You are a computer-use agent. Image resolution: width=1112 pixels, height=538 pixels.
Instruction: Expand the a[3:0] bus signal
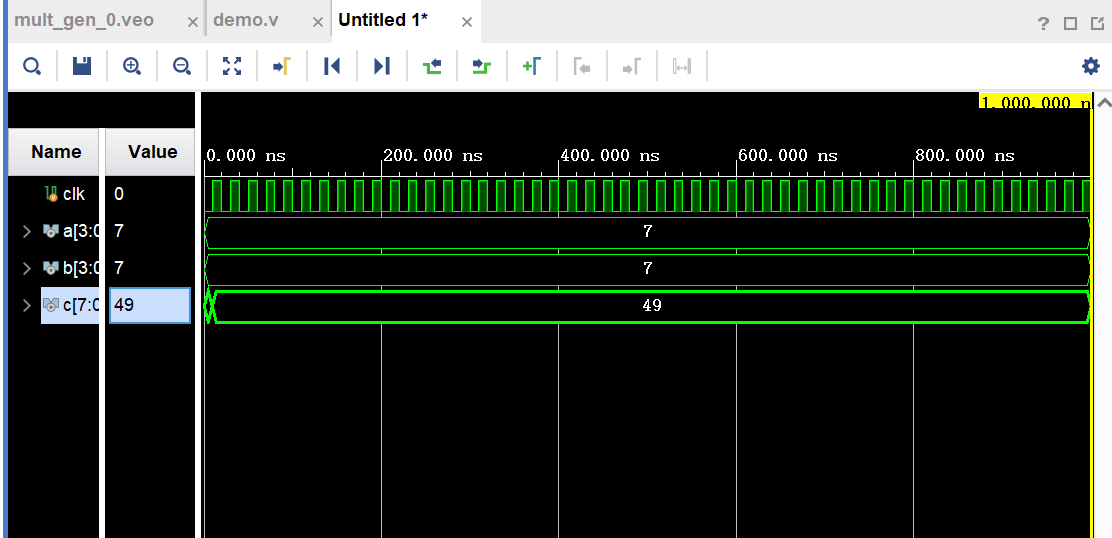pyautogui.click(x=26, y=231)
